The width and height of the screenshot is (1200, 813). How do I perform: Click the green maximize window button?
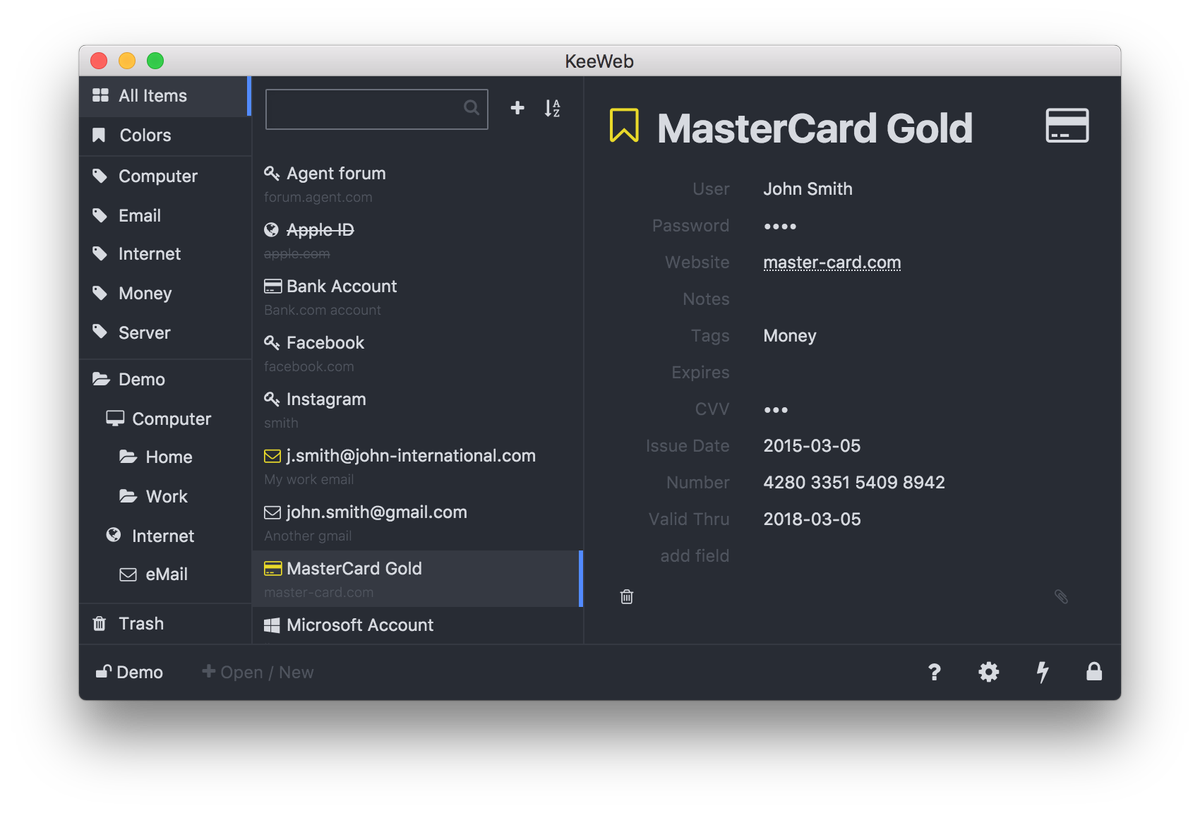pos(155,61)
